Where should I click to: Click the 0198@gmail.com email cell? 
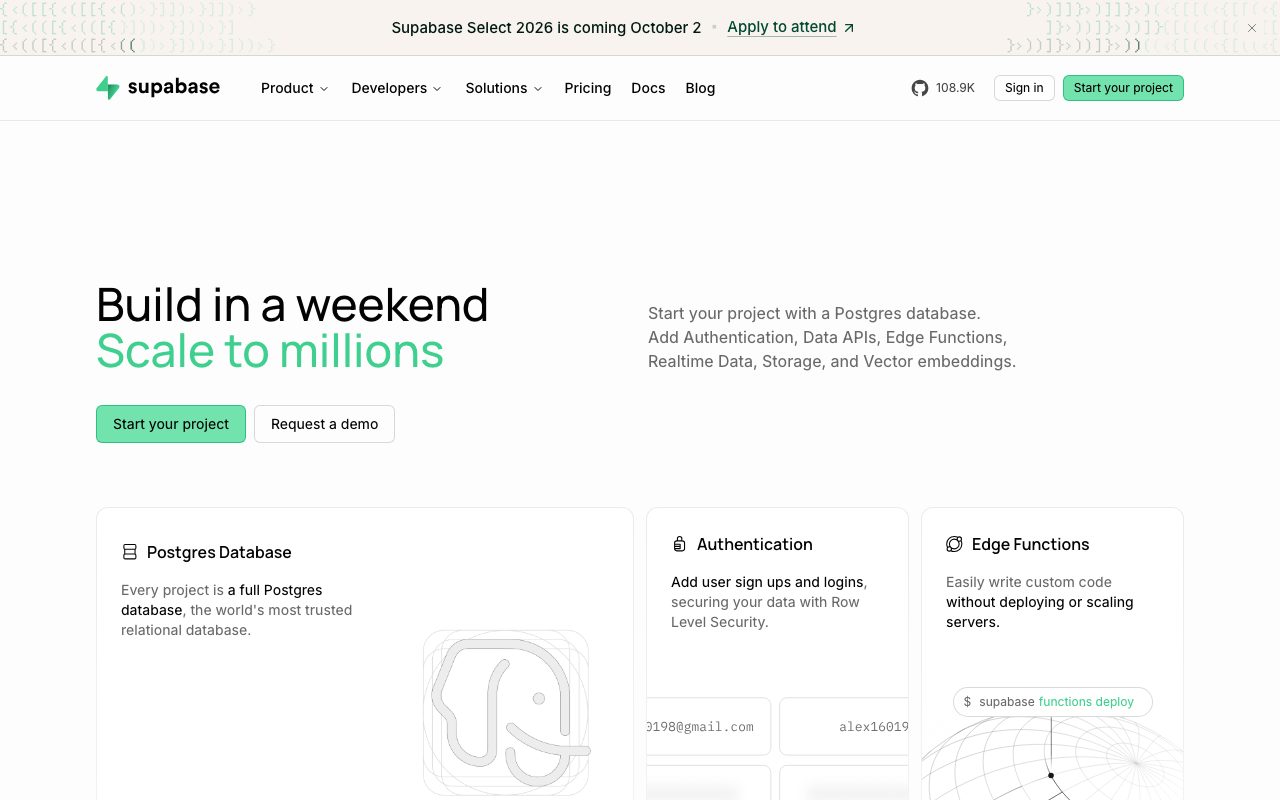point(708,727)
